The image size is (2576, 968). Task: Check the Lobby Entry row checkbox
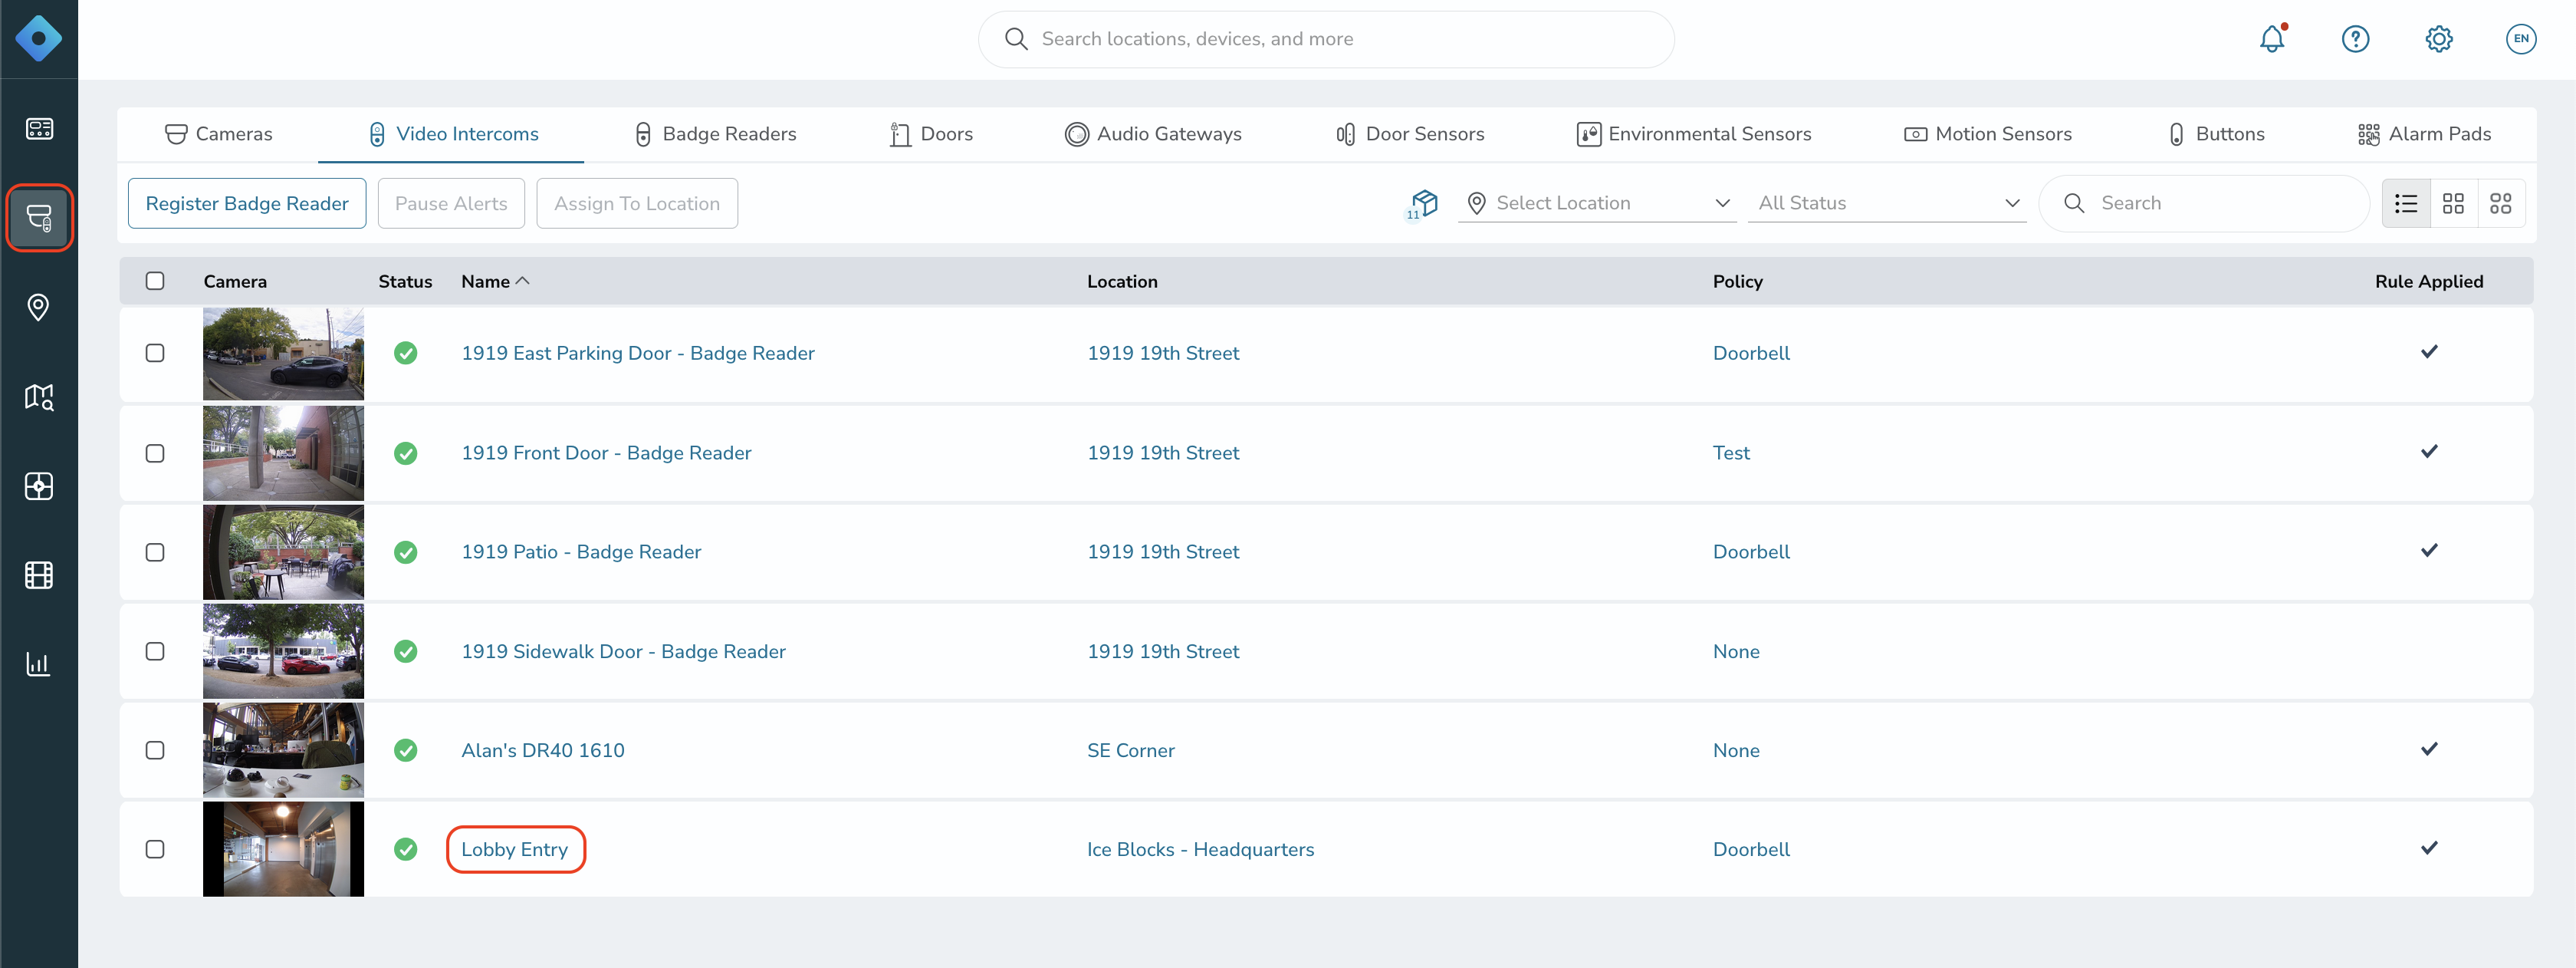(155, 849)
